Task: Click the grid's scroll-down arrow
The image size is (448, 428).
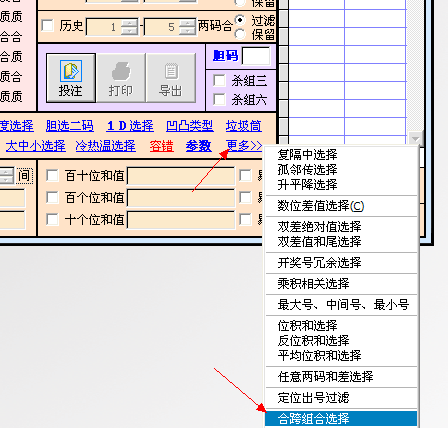Action: 415,138
